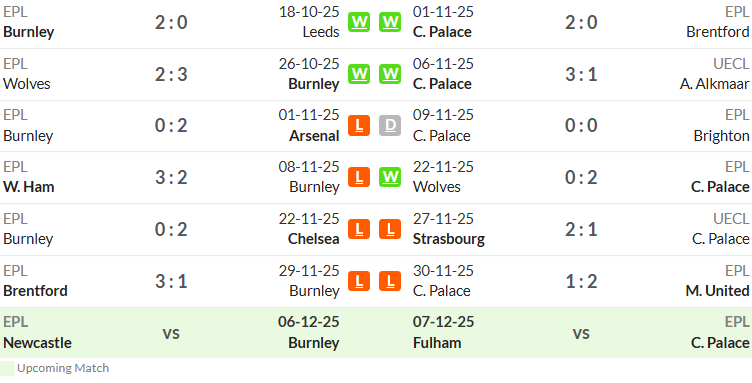Click the W. Ham team name

28,186
